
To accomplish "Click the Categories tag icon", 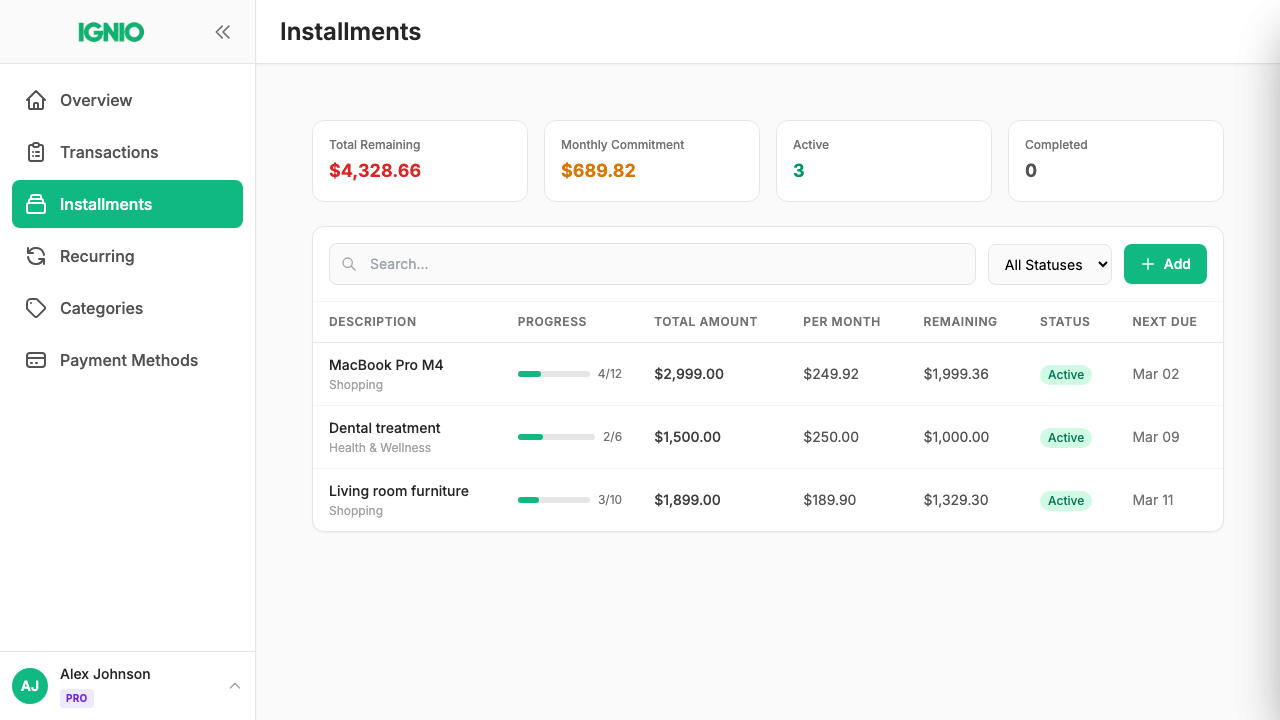I will tap(36, 308).
